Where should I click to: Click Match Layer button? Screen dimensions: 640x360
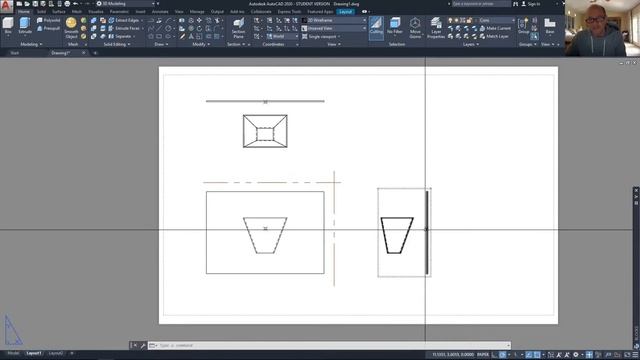pos(494,36)
